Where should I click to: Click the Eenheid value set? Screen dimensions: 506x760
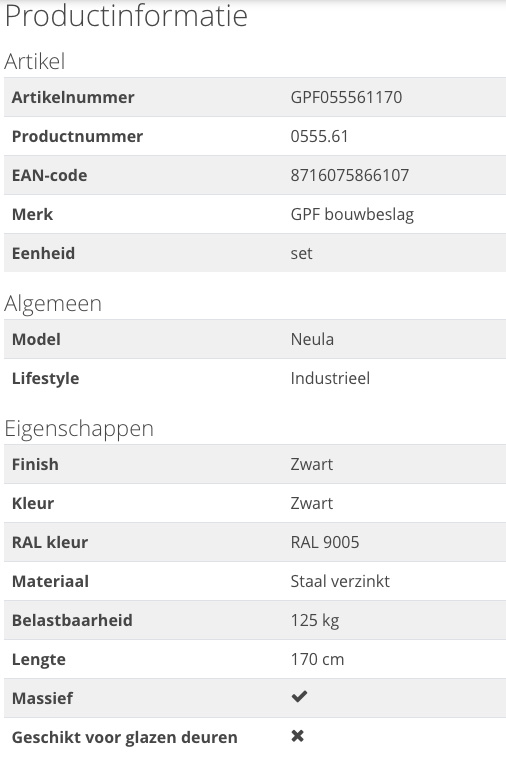tap(301, 253)
